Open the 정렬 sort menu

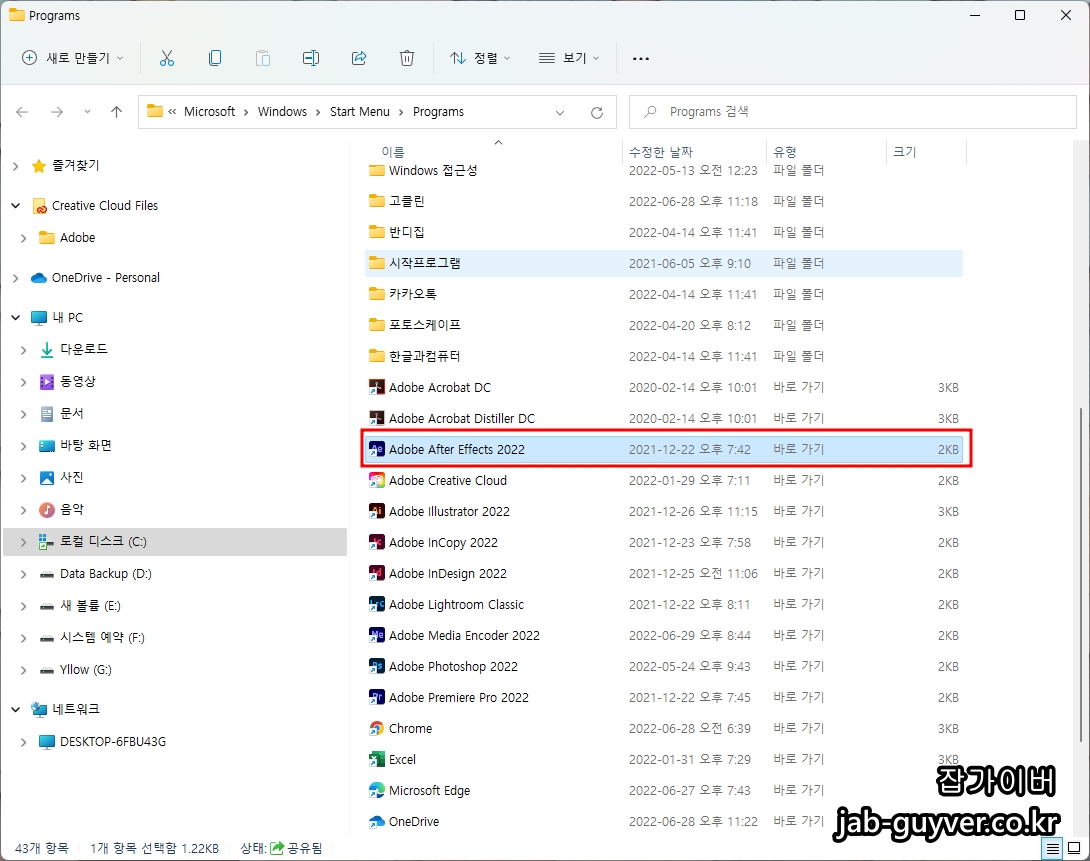480,58
